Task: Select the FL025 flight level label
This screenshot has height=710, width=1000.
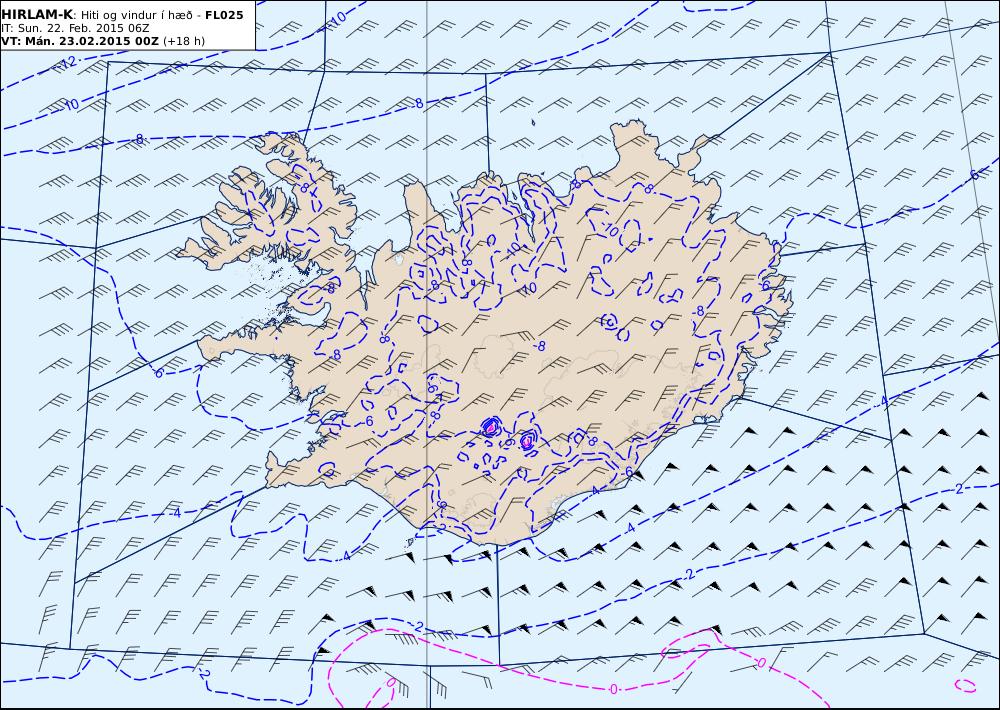Action: click(x=224, y=15)
